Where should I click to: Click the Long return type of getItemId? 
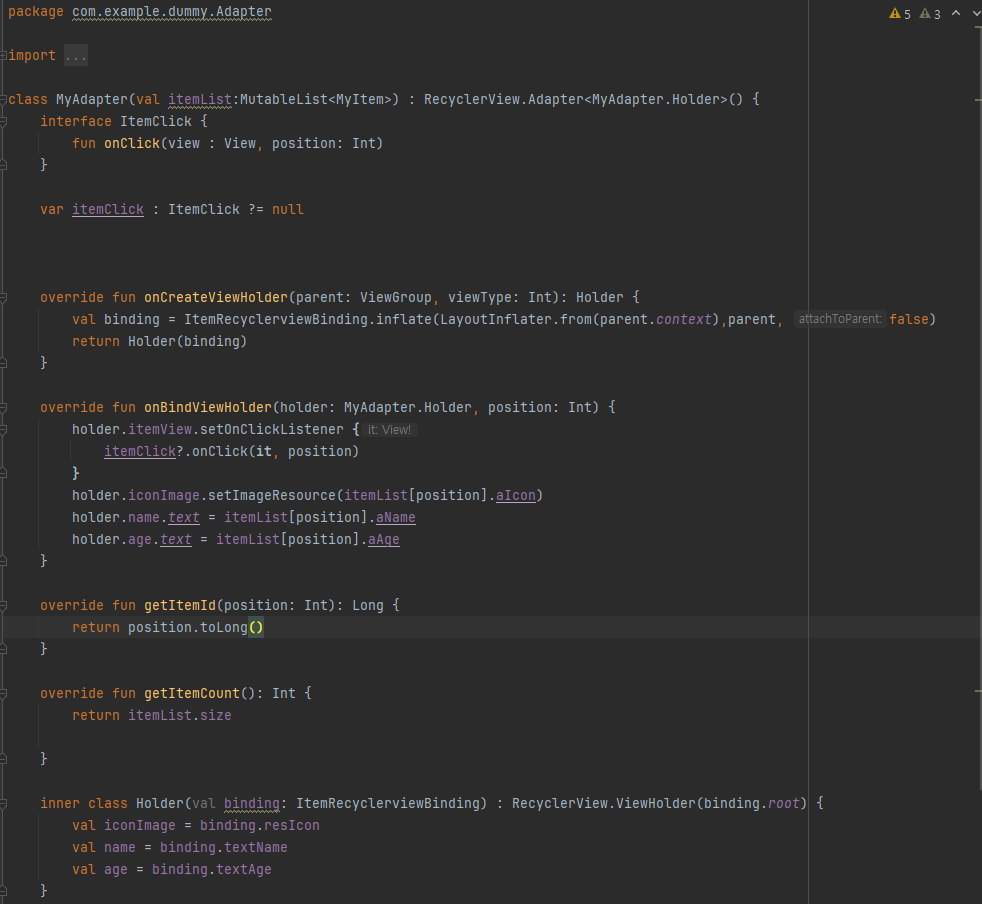coord(368,606)
